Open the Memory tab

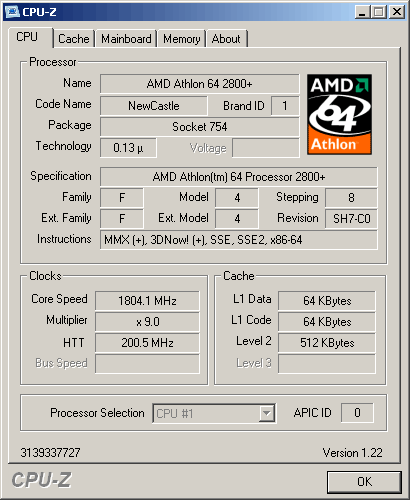[182, 39]
